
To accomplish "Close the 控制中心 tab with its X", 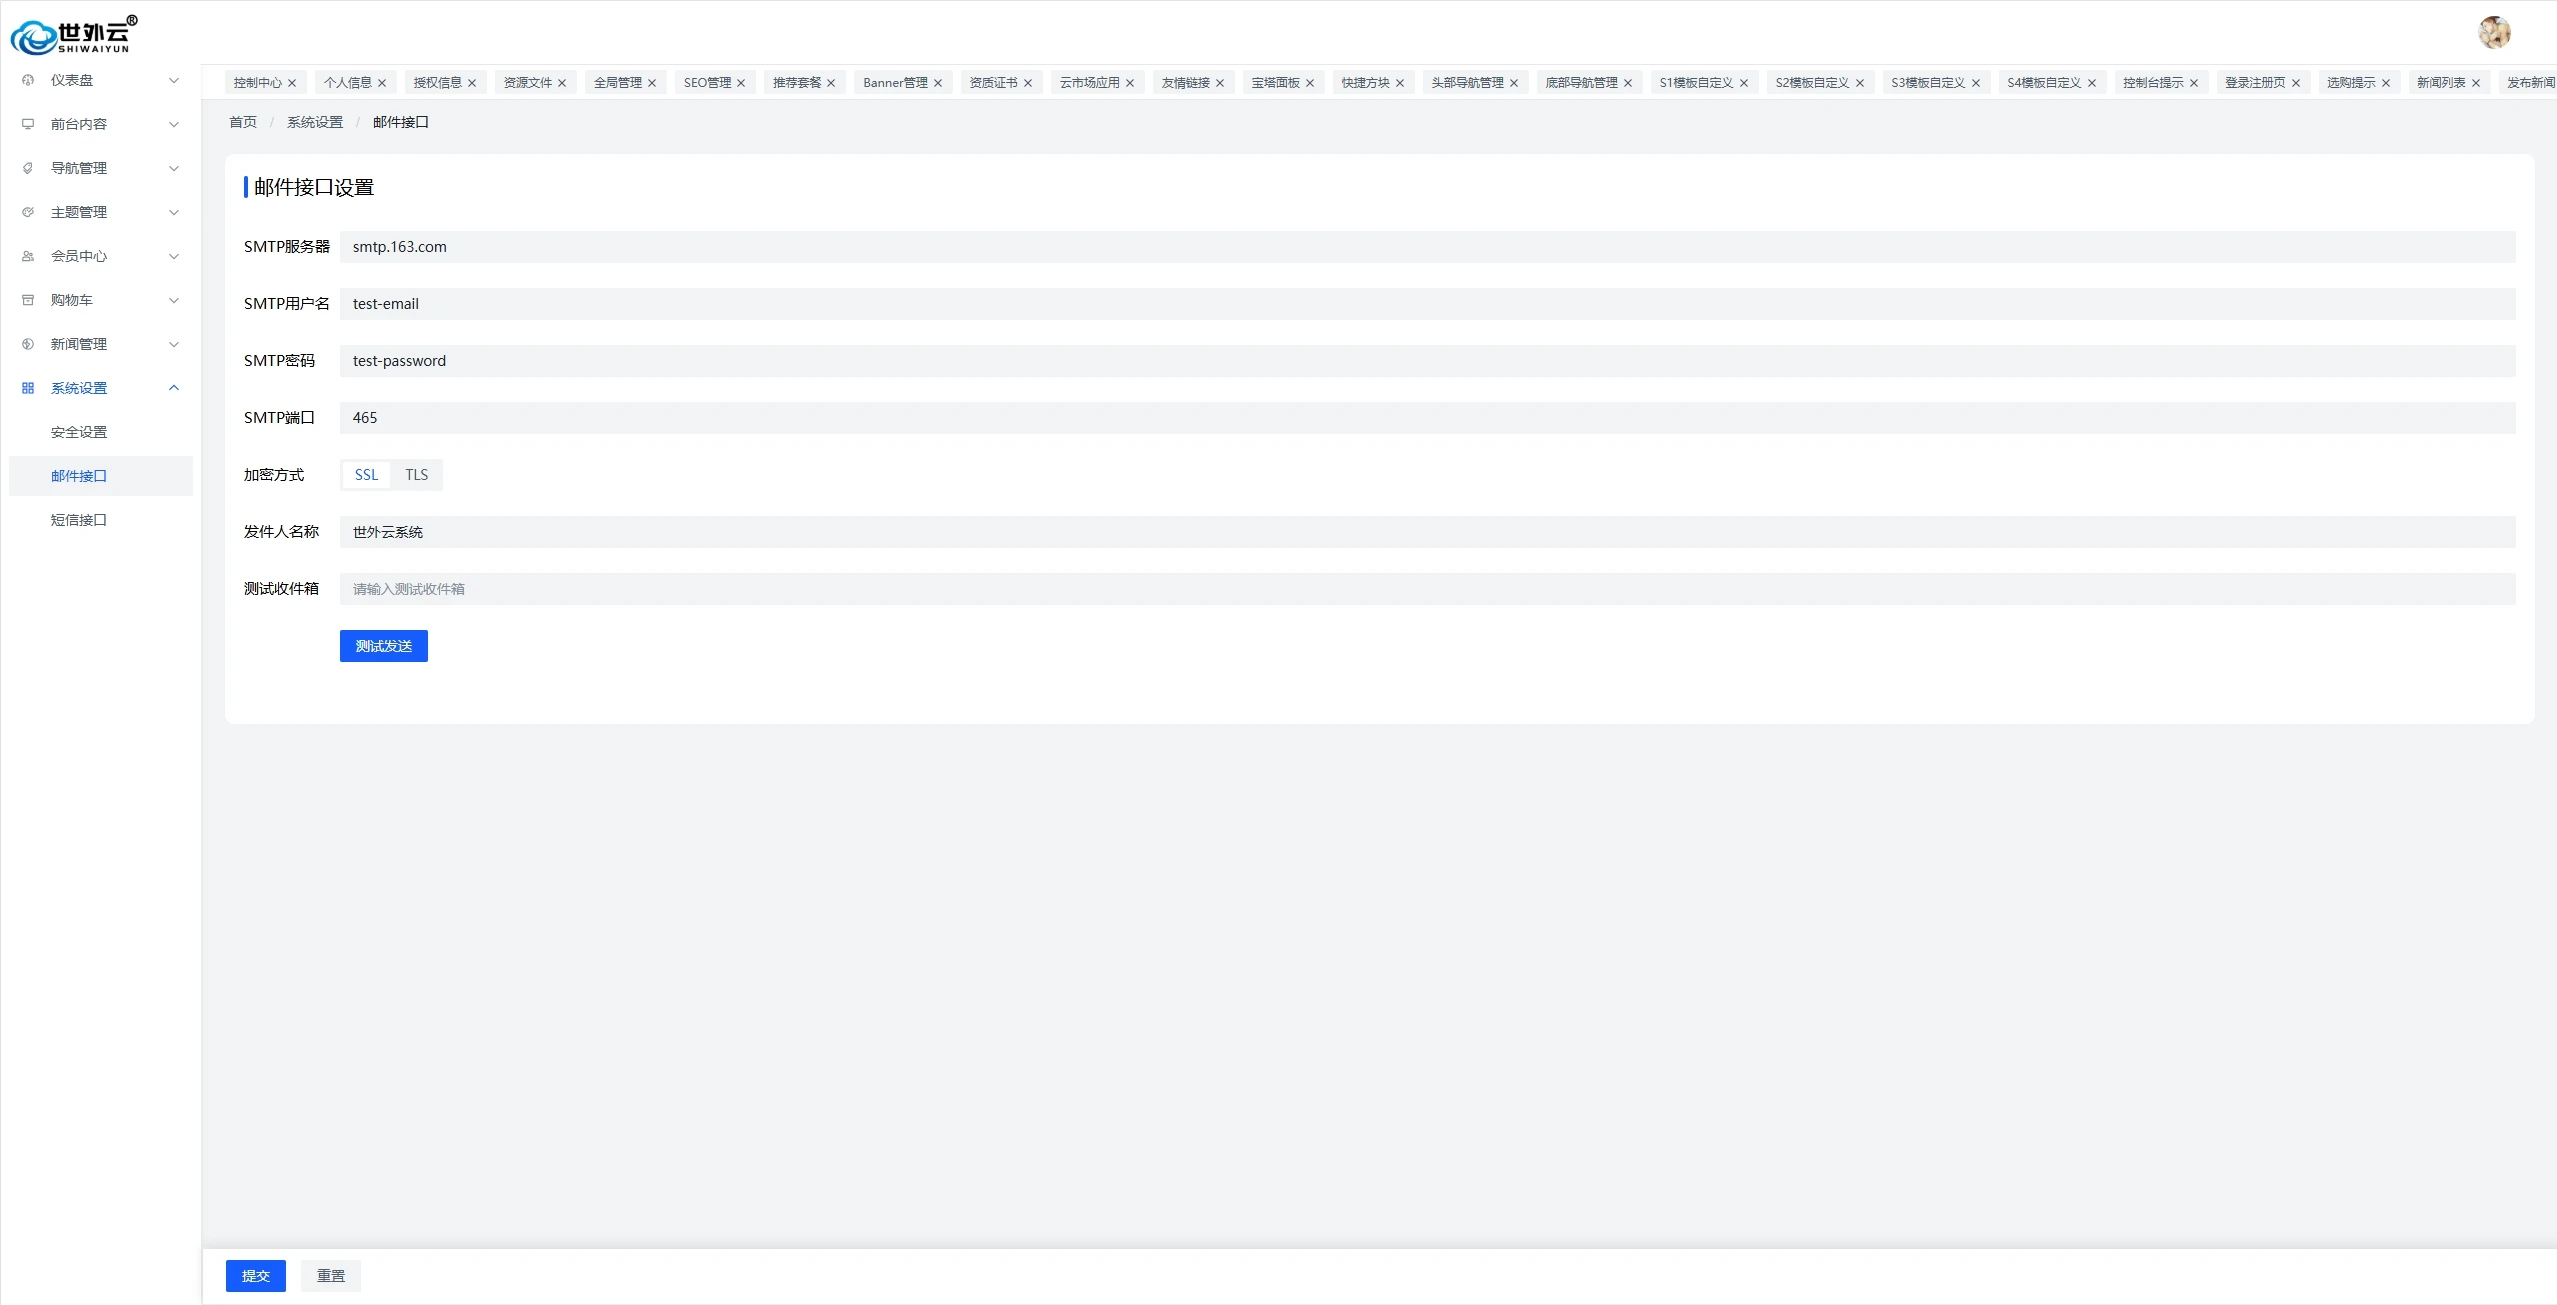I will (292, 83).
